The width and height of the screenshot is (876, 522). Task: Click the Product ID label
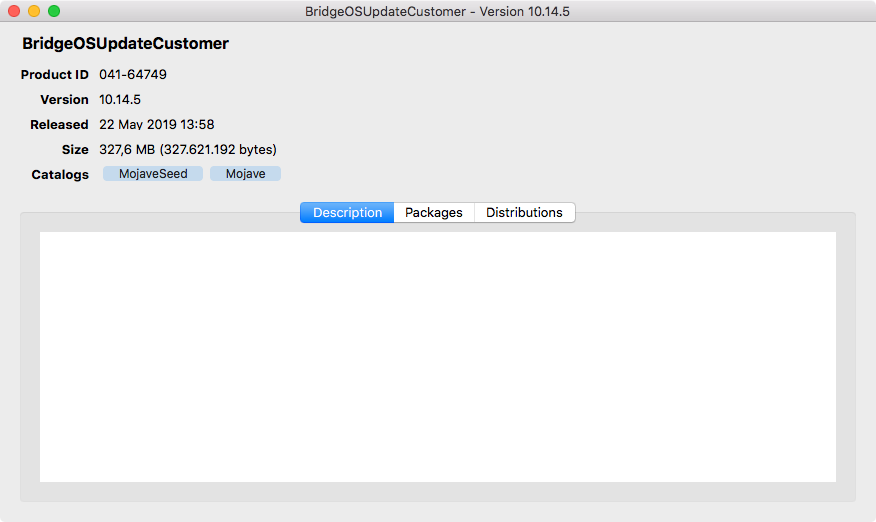click(55, 74)
